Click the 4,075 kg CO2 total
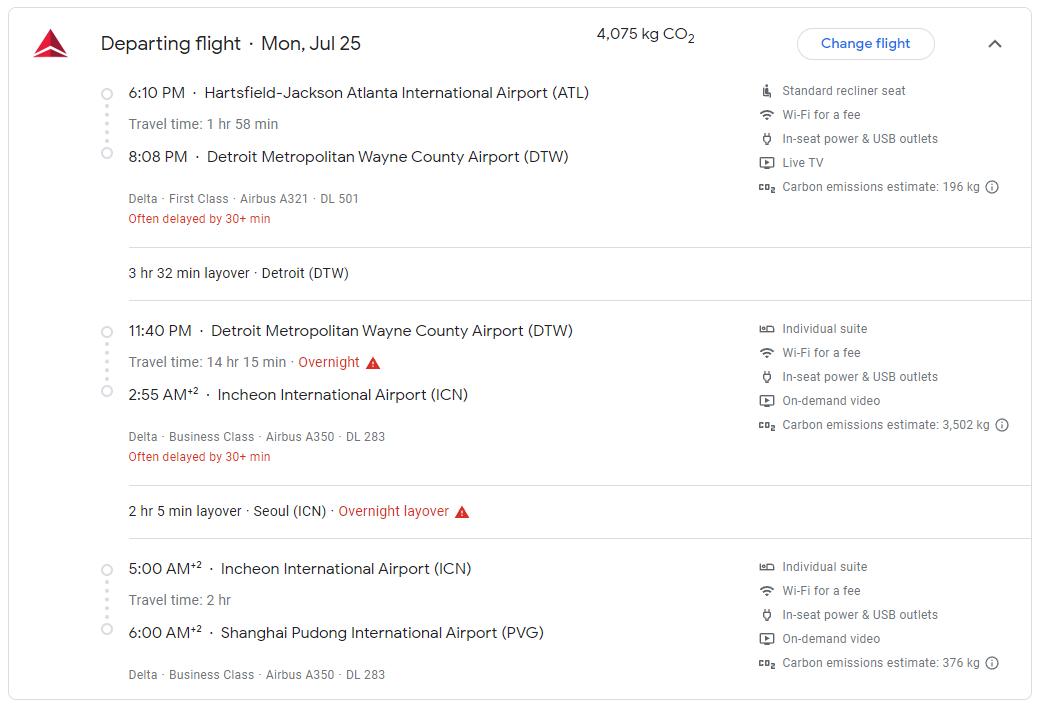 pos(645,35)
